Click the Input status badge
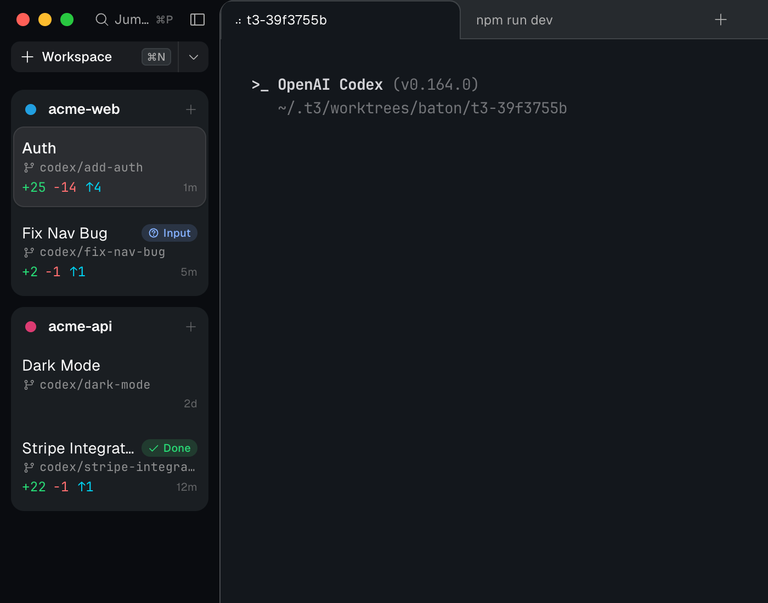 point(169,233)
